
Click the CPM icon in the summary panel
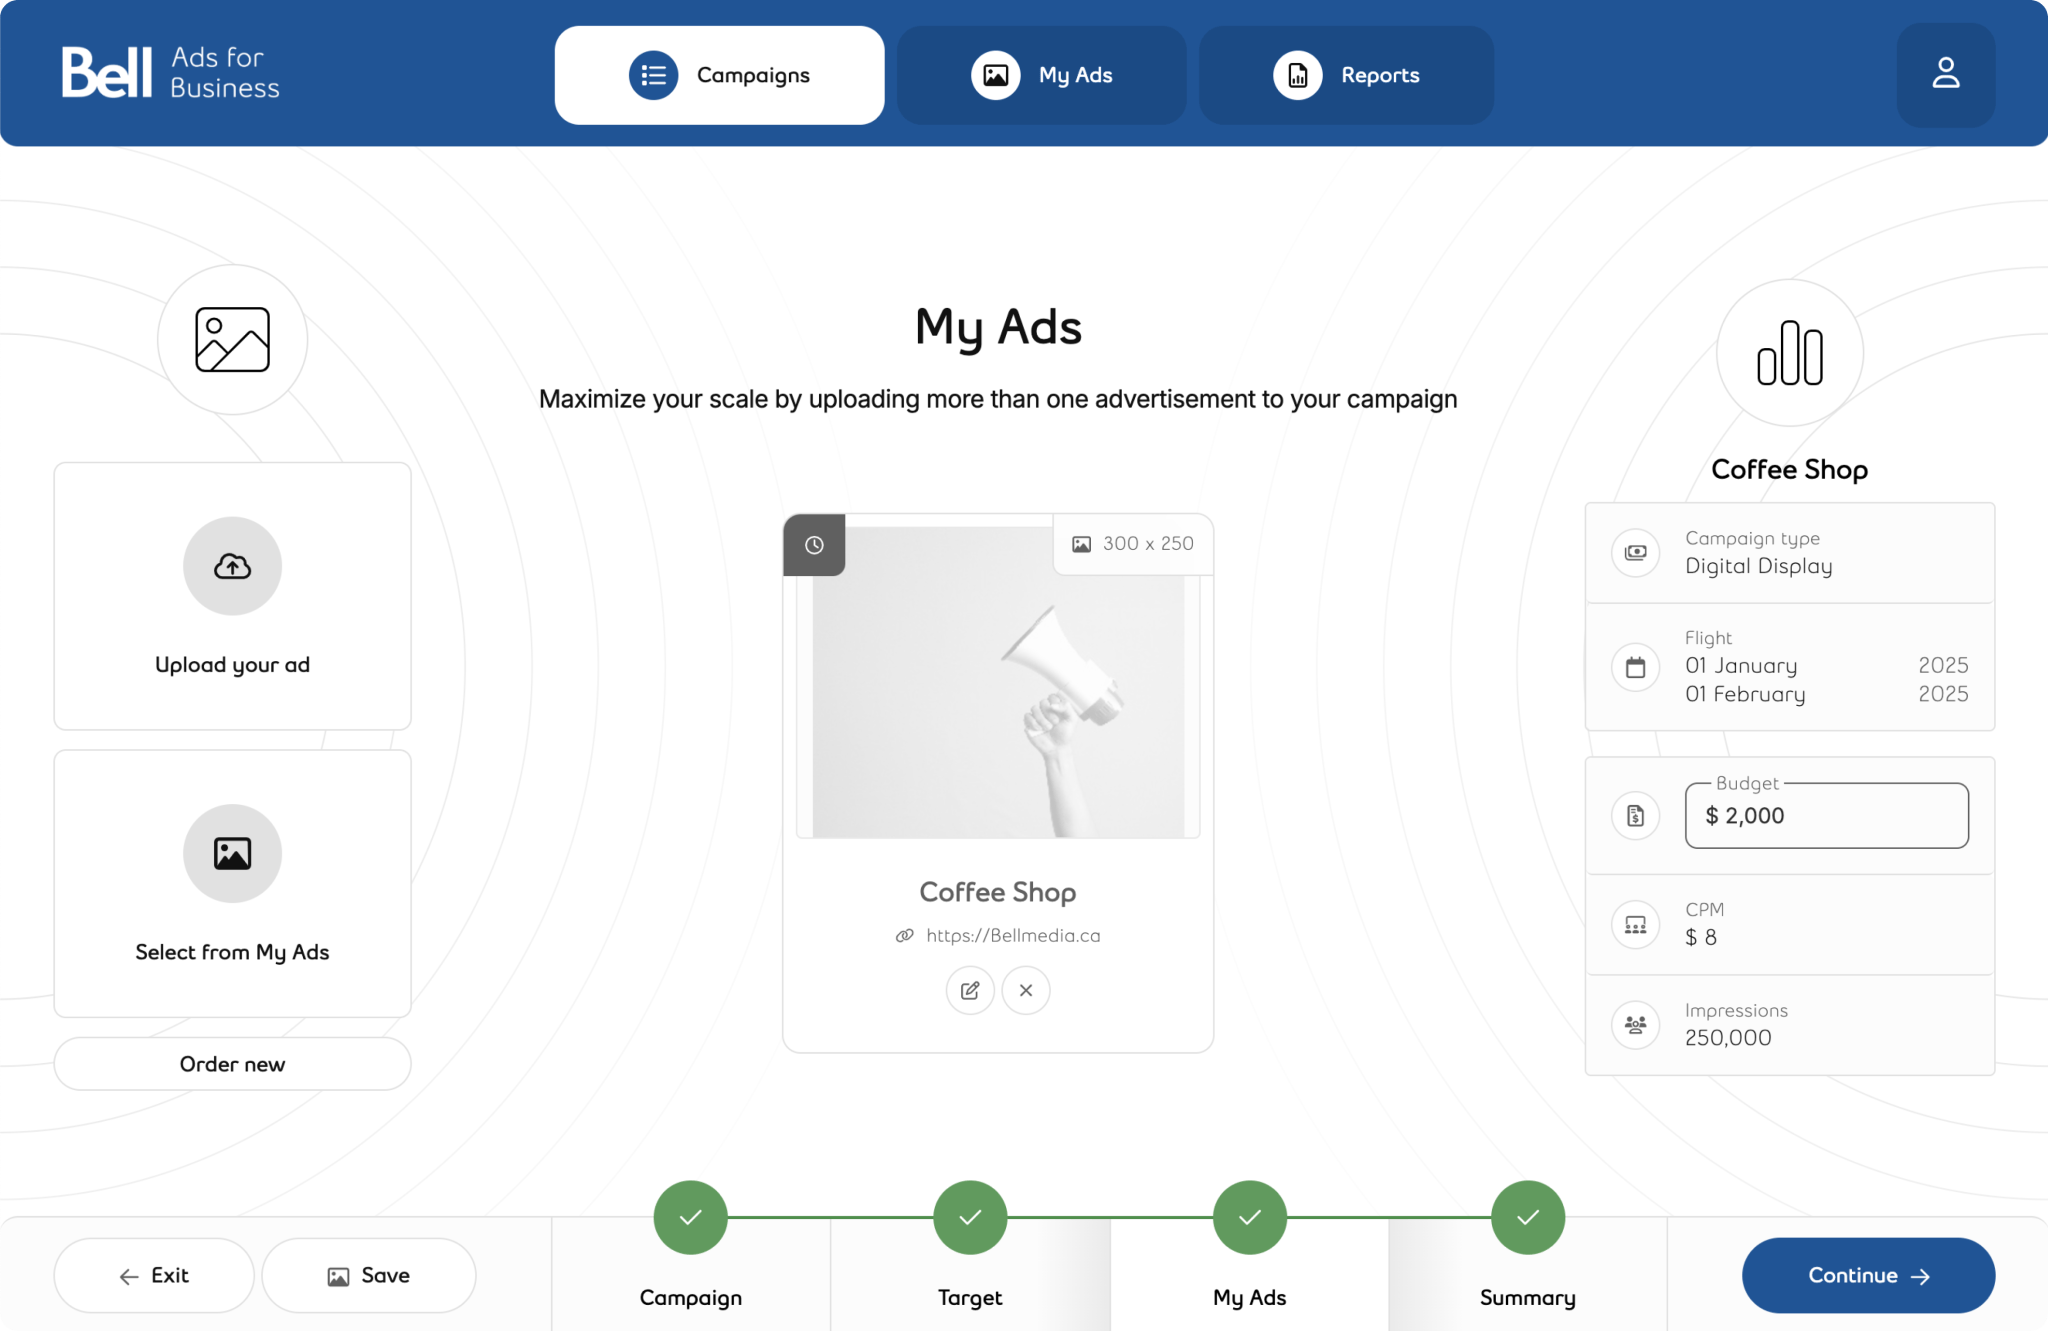click(x=1636, y=924)
